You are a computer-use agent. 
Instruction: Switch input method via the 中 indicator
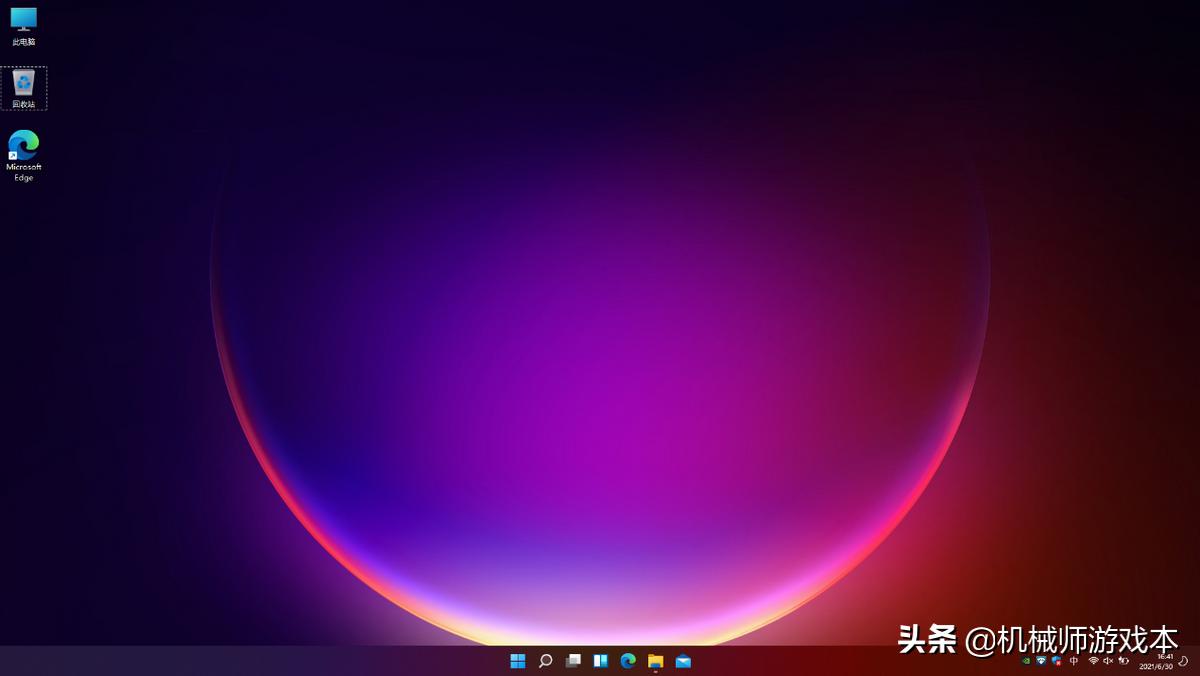coord(1074,661)
